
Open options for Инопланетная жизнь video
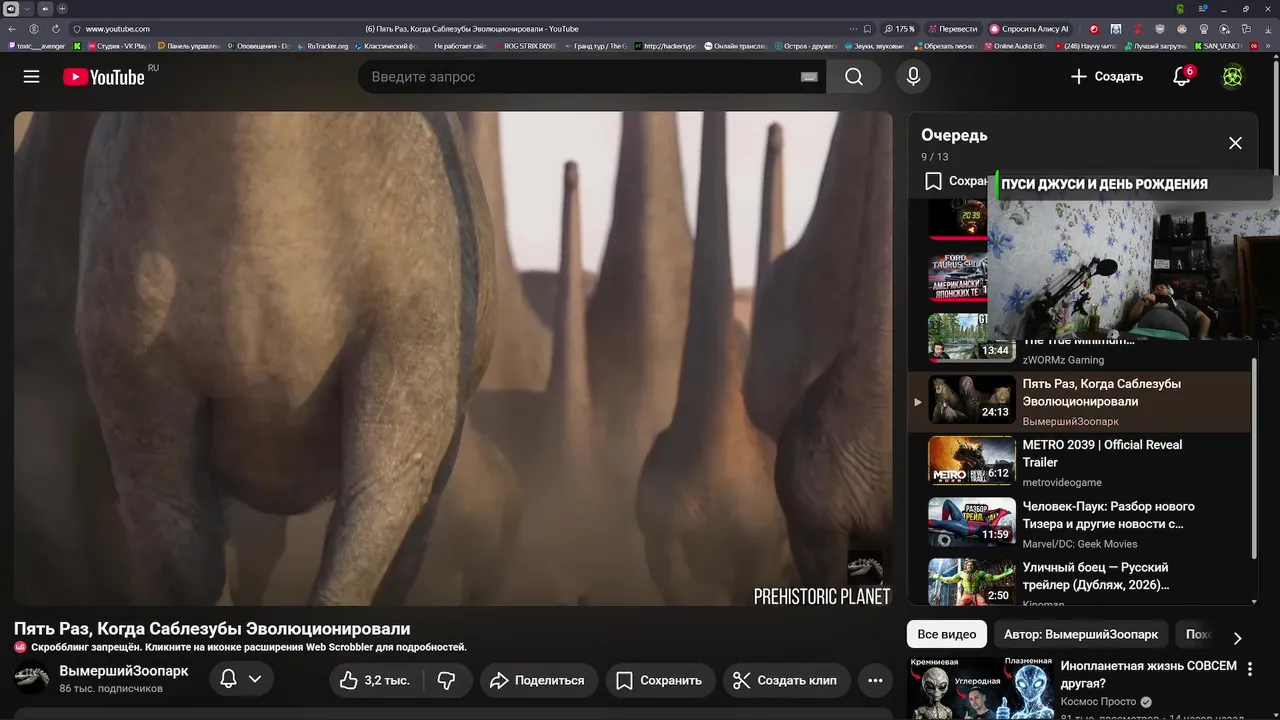(x=1250, y=670)
